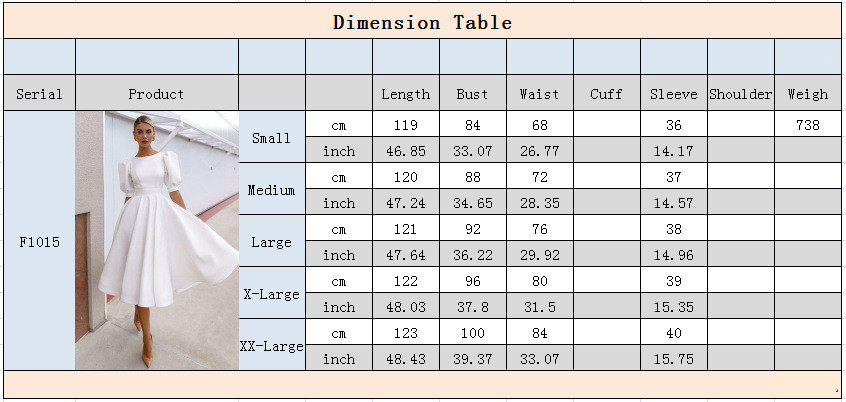Select the Small length cell 46.85

click(x=406, y=150)
